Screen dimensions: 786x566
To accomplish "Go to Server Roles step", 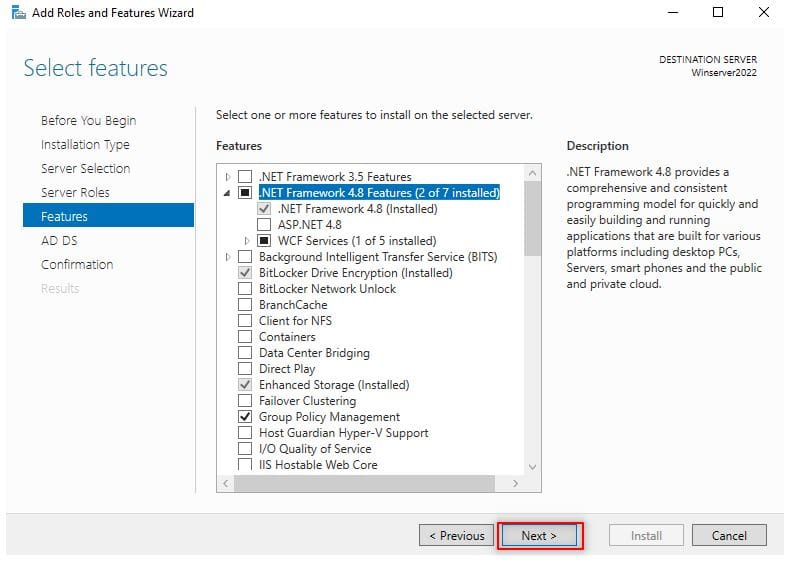I will 75,192.
